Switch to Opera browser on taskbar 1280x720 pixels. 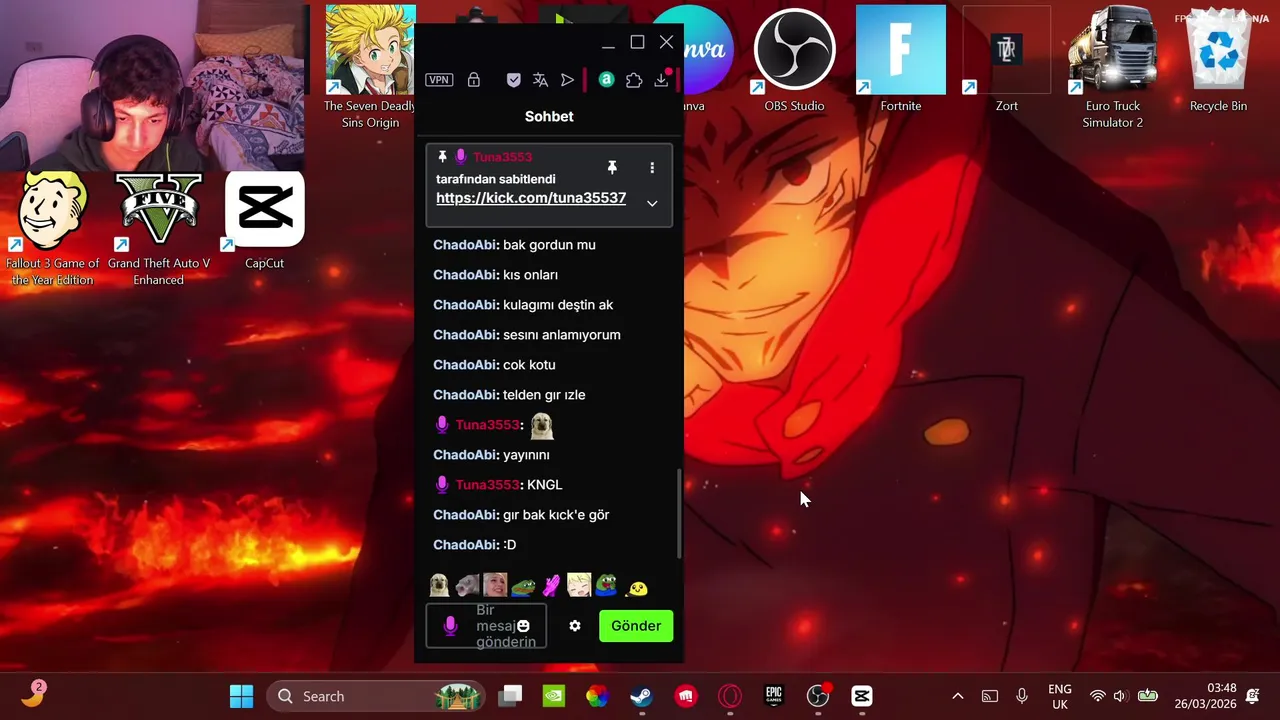(x=730, y=696)
